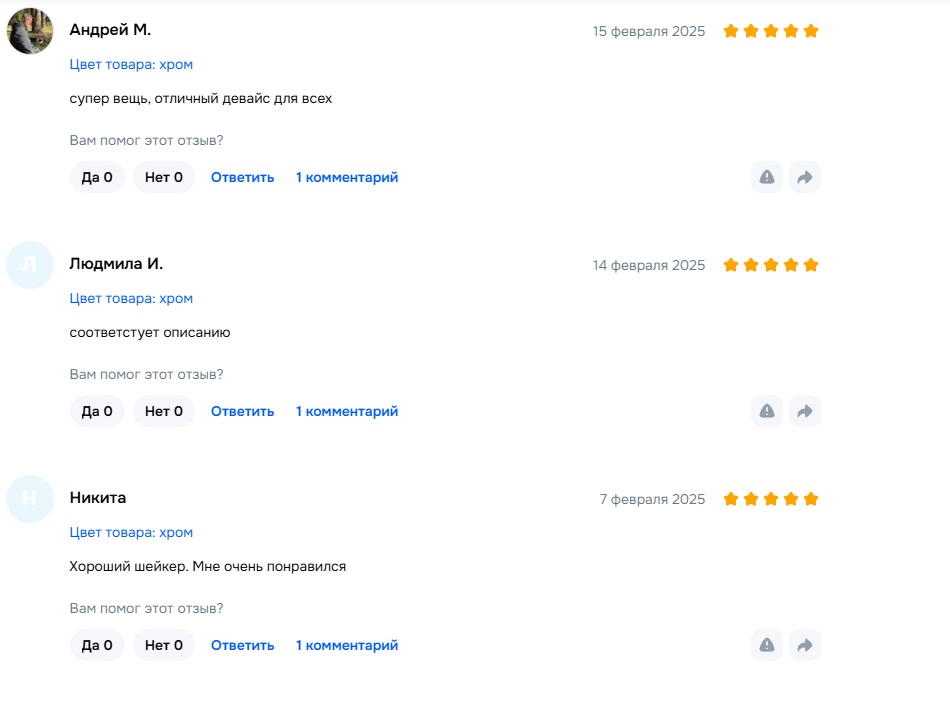Screen dimensions: 950x709
Task: Show the 1 комментарий on Никита's review
Action: (x=347, y=645)
